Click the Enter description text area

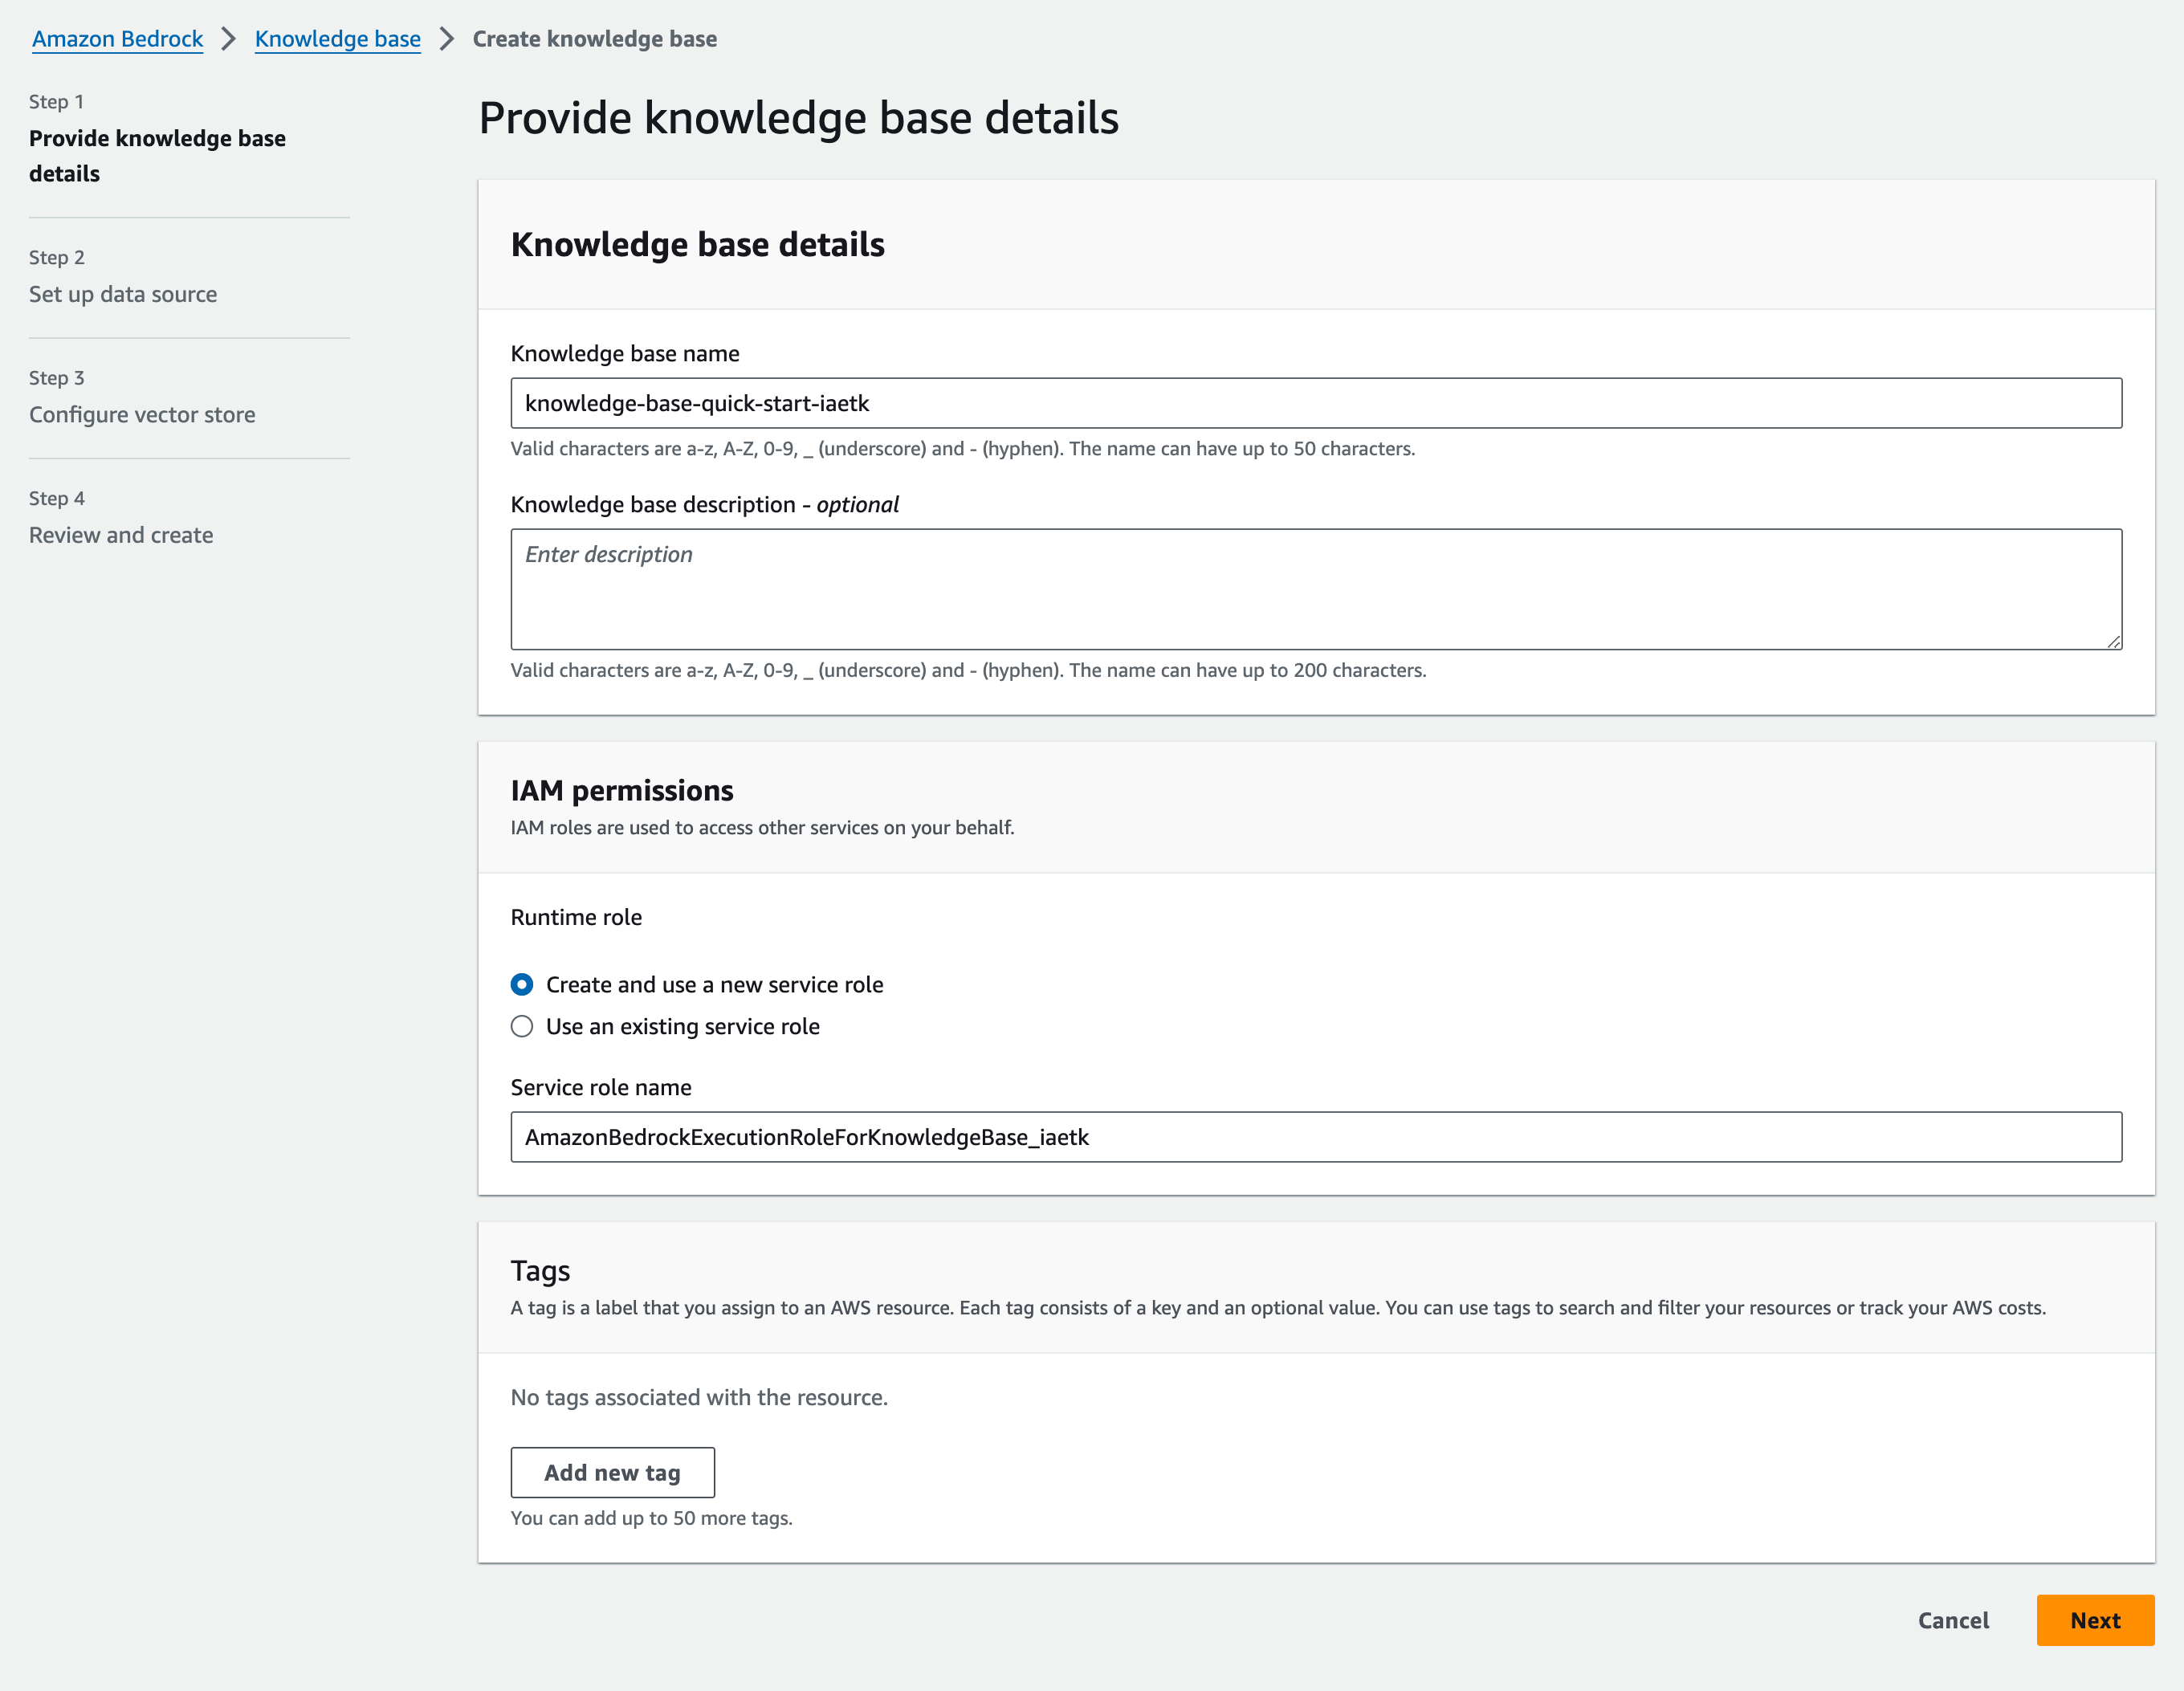coord(1315,589)
